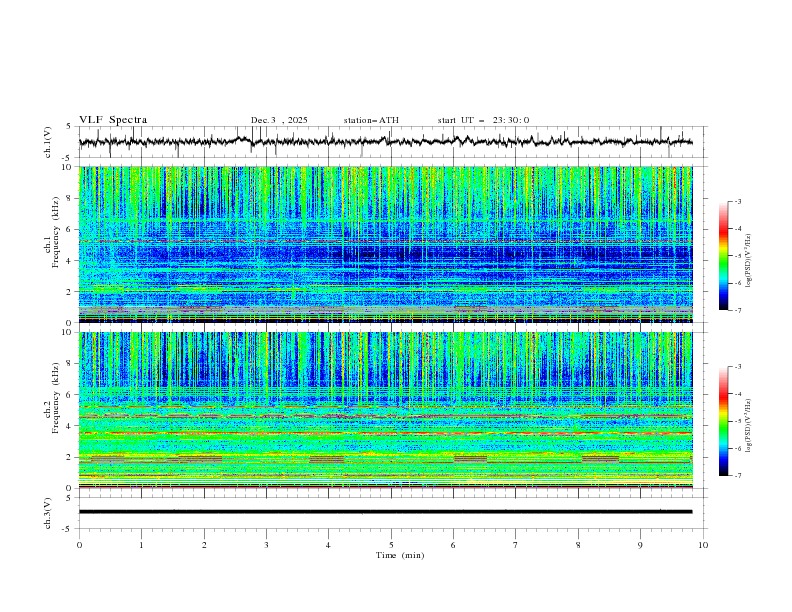
Task: Click the ch.1 voltage waveform trace
Action: click(x=385, y=142)
